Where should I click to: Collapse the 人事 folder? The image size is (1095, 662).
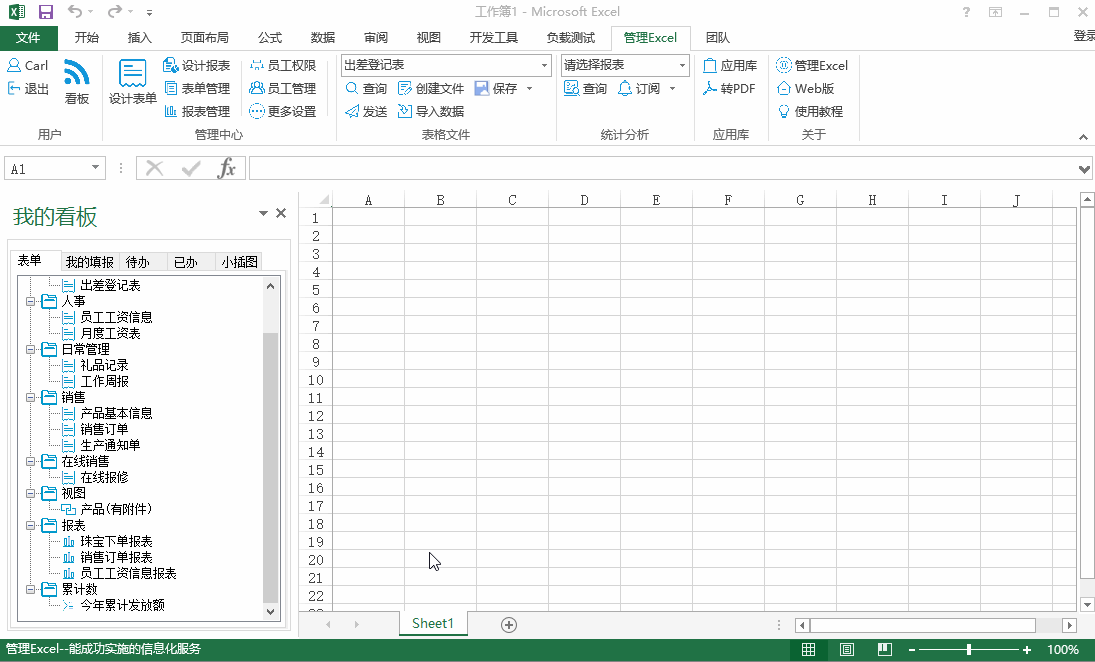click(31, 302)
